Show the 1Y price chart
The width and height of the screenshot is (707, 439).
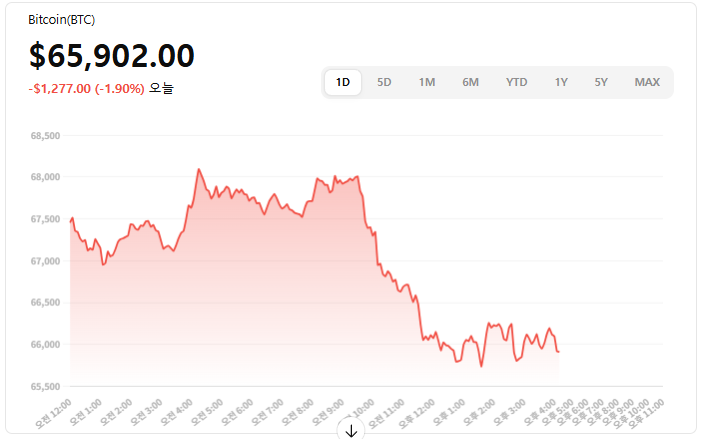(x=562, y=82)
